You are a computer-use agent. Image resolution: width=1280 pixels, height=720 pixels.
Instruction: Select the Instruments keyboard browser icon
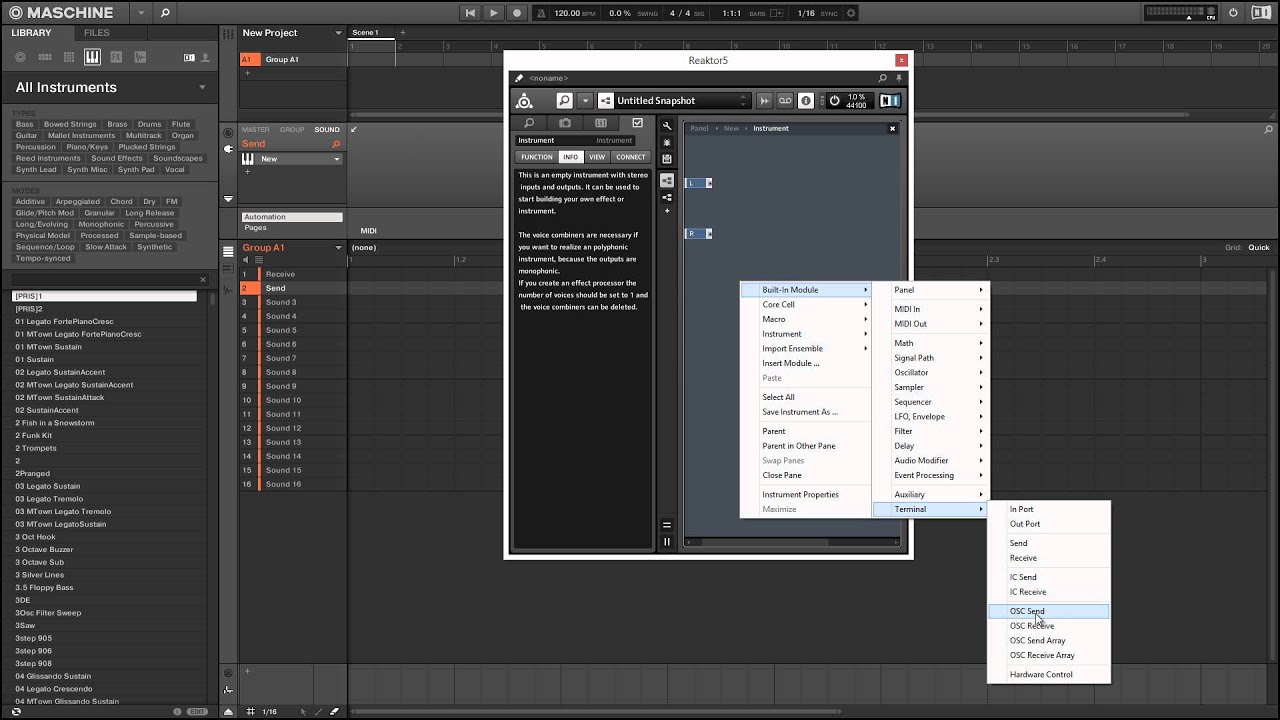92,57
